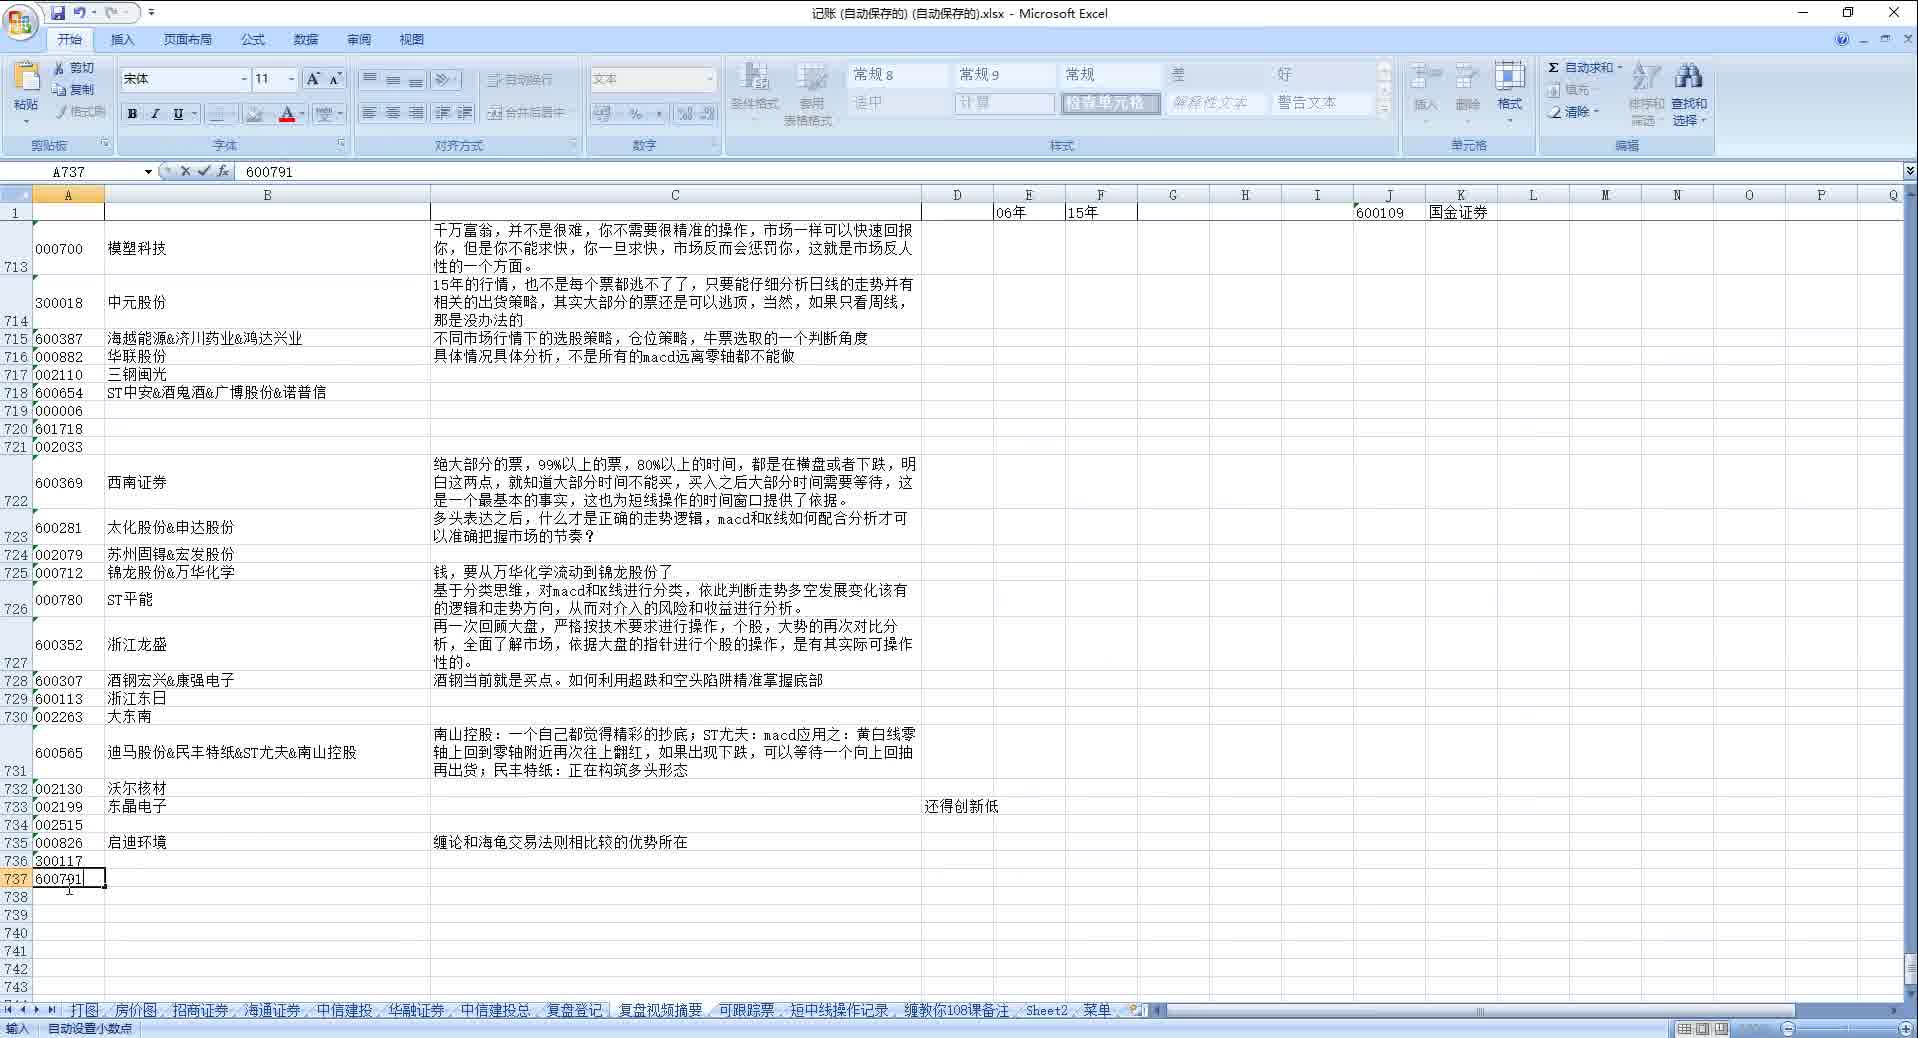
Task: Go to the first sheet tab arrow
Action: [9, 1010]
